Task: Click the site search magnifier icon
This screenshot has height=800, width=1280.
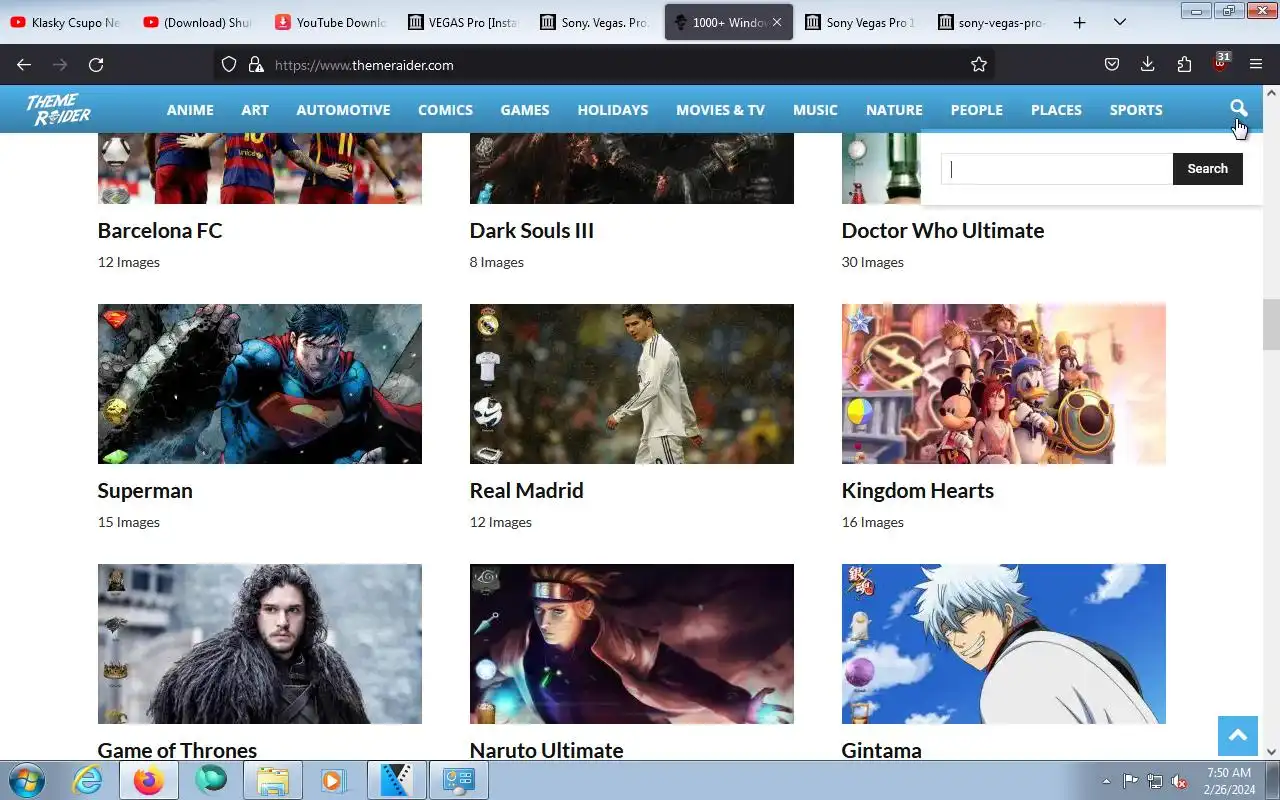Action: click(1238, 108)
